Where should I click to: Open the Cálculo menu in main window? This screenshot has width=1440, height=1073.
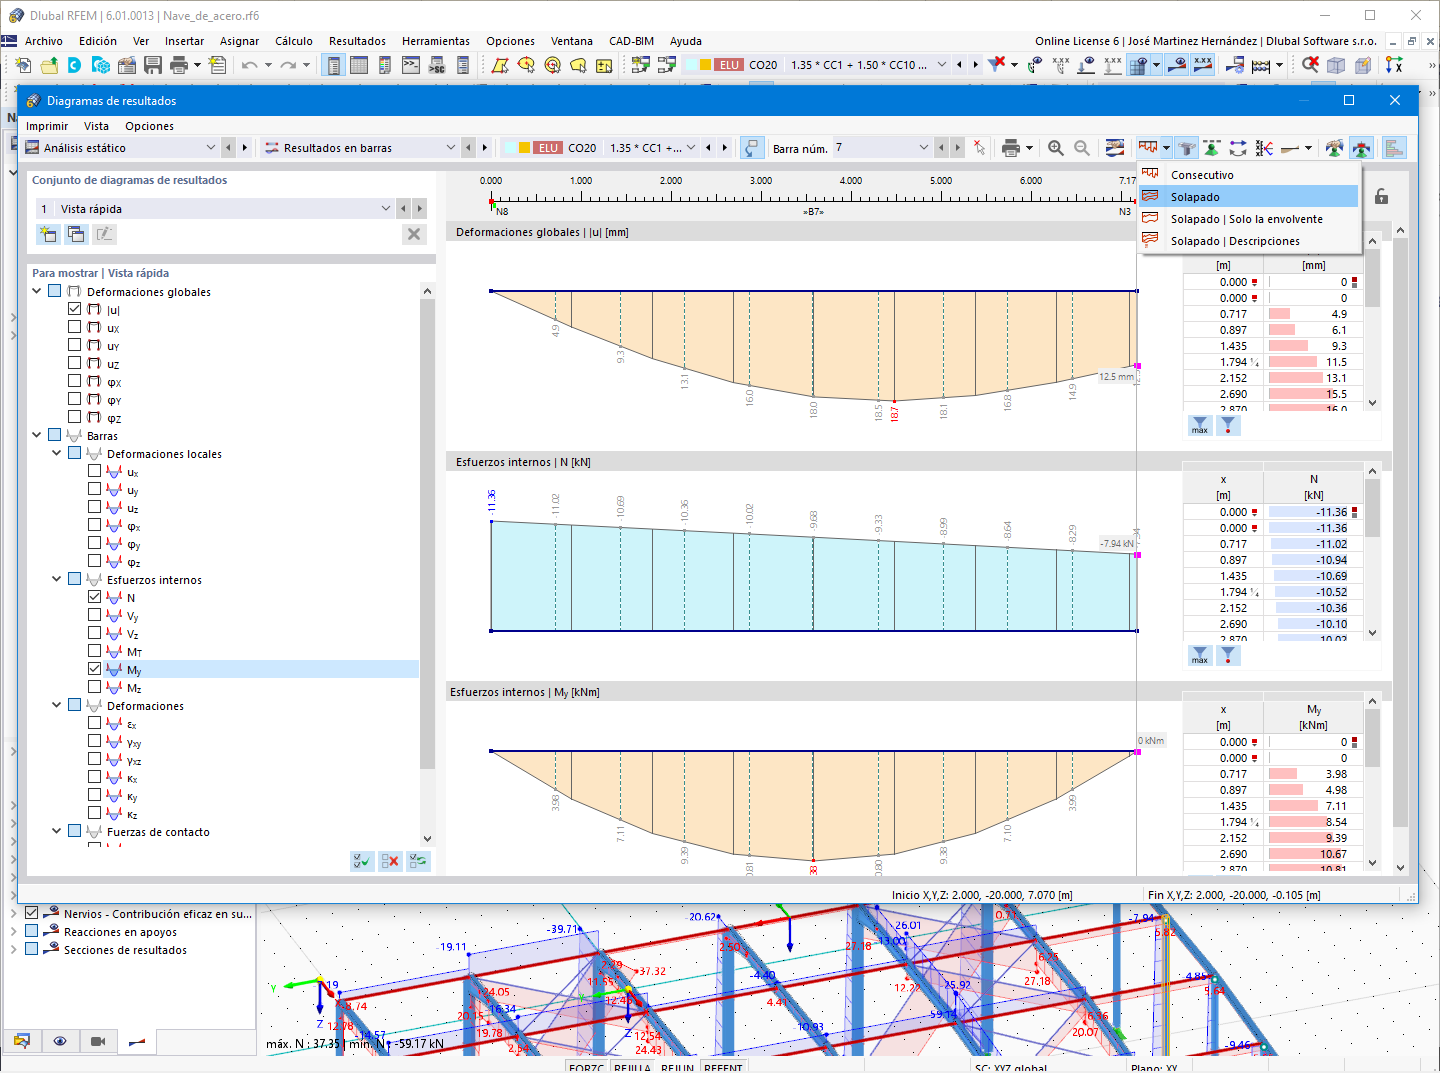tap(294, 41)
